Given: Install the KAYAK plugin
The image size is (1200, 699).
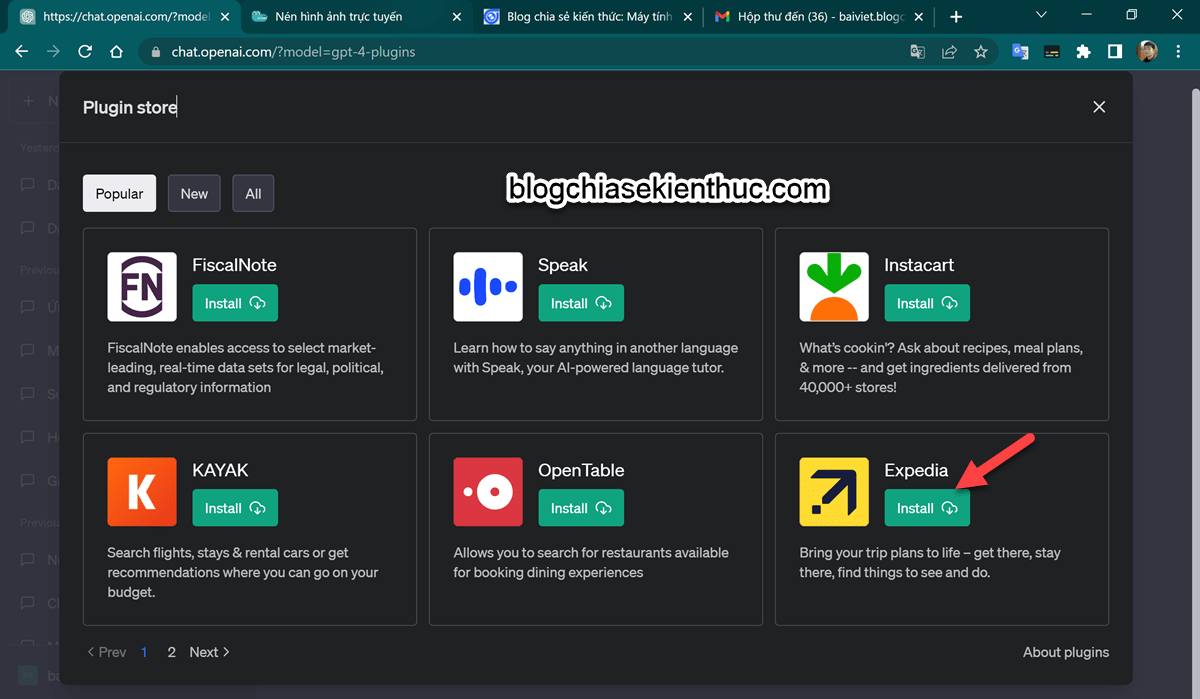Looking at the screenshot, I should coord(235,508).
